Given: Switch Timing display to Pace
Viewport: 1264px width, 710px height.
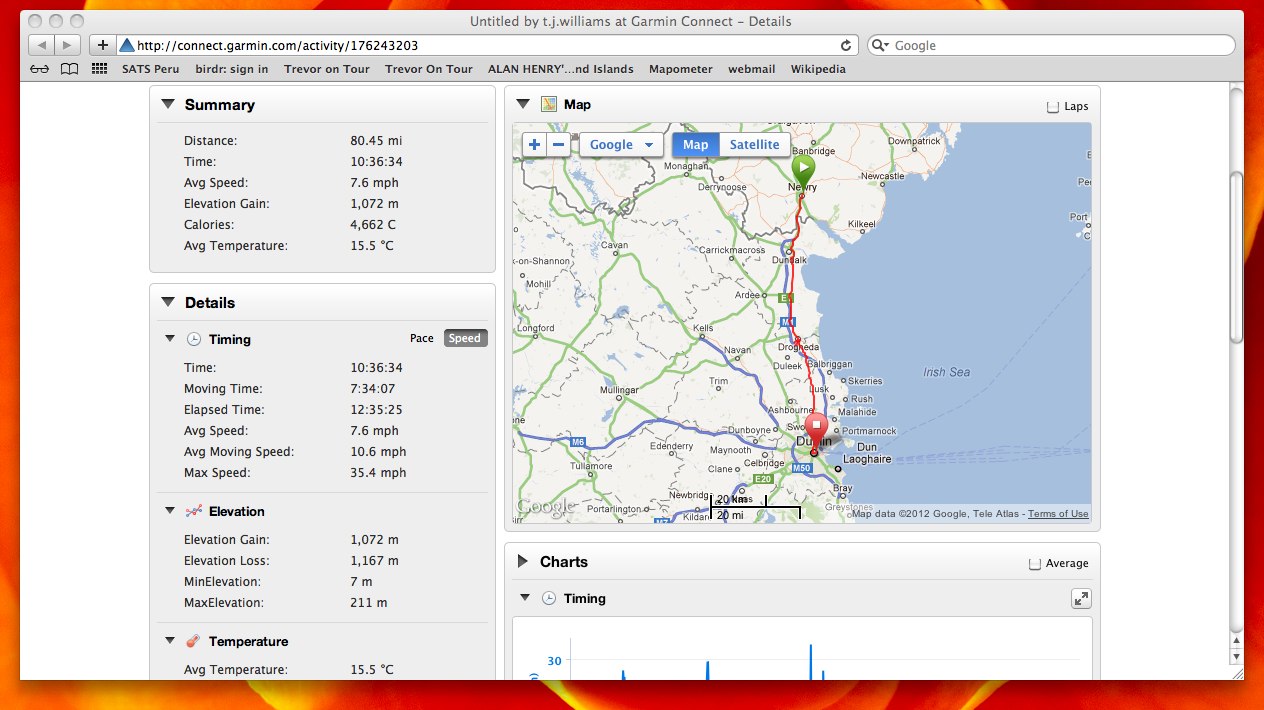Looking at the screenshot, I should pos(422,338).
